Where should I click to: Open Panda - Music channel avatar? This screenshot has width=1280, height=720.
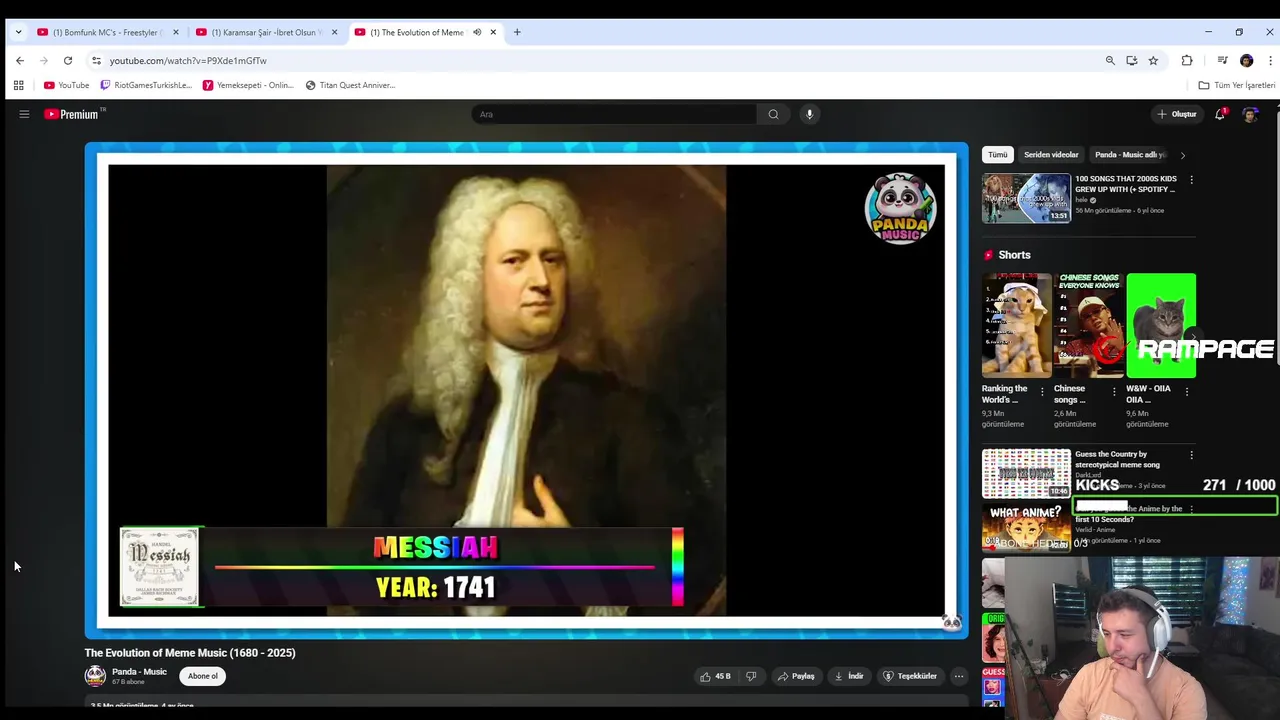pyautogui.click(x=95, y=676)
